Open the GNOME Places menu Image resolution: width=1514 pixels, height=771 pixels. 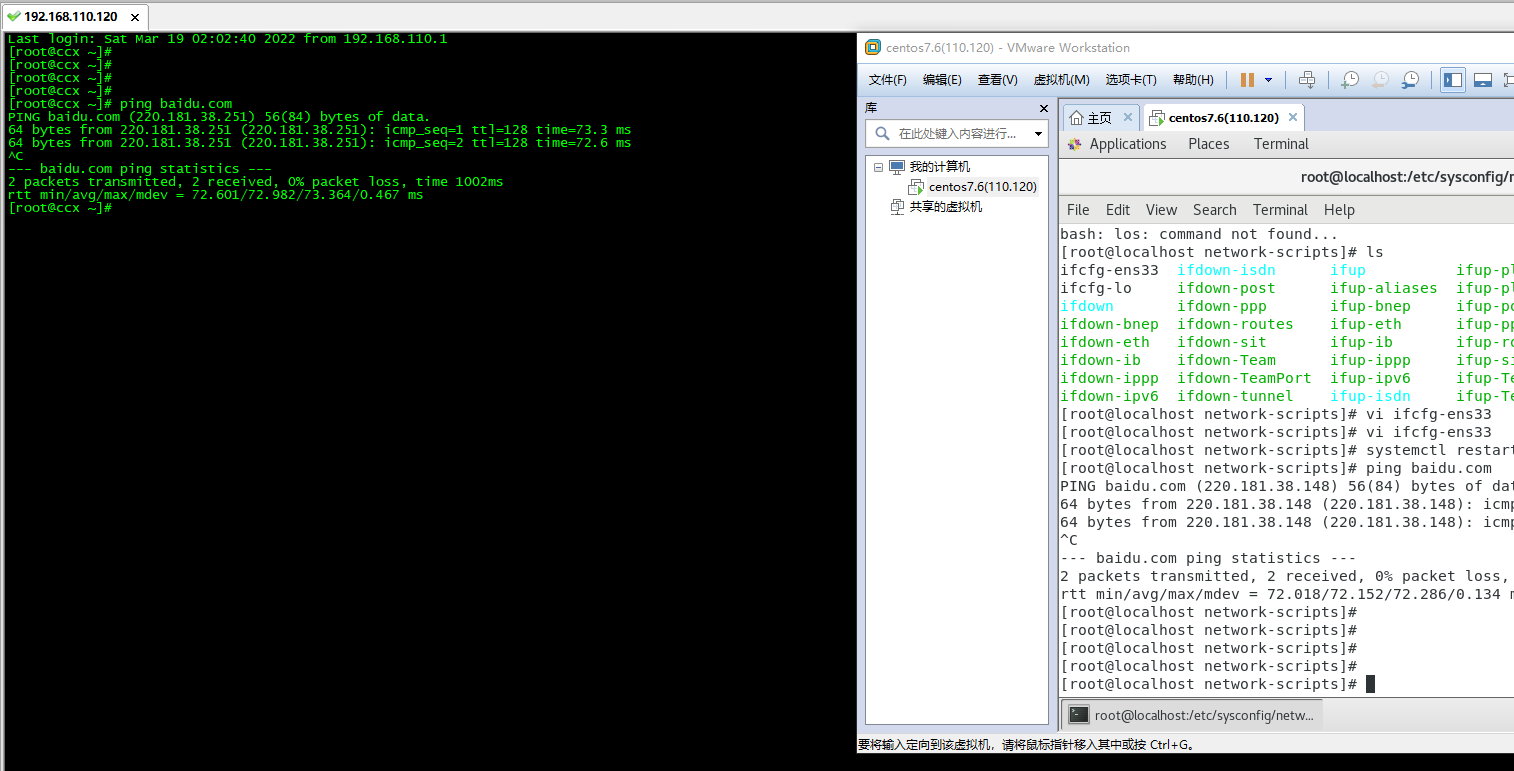[x=1209, y=144]
